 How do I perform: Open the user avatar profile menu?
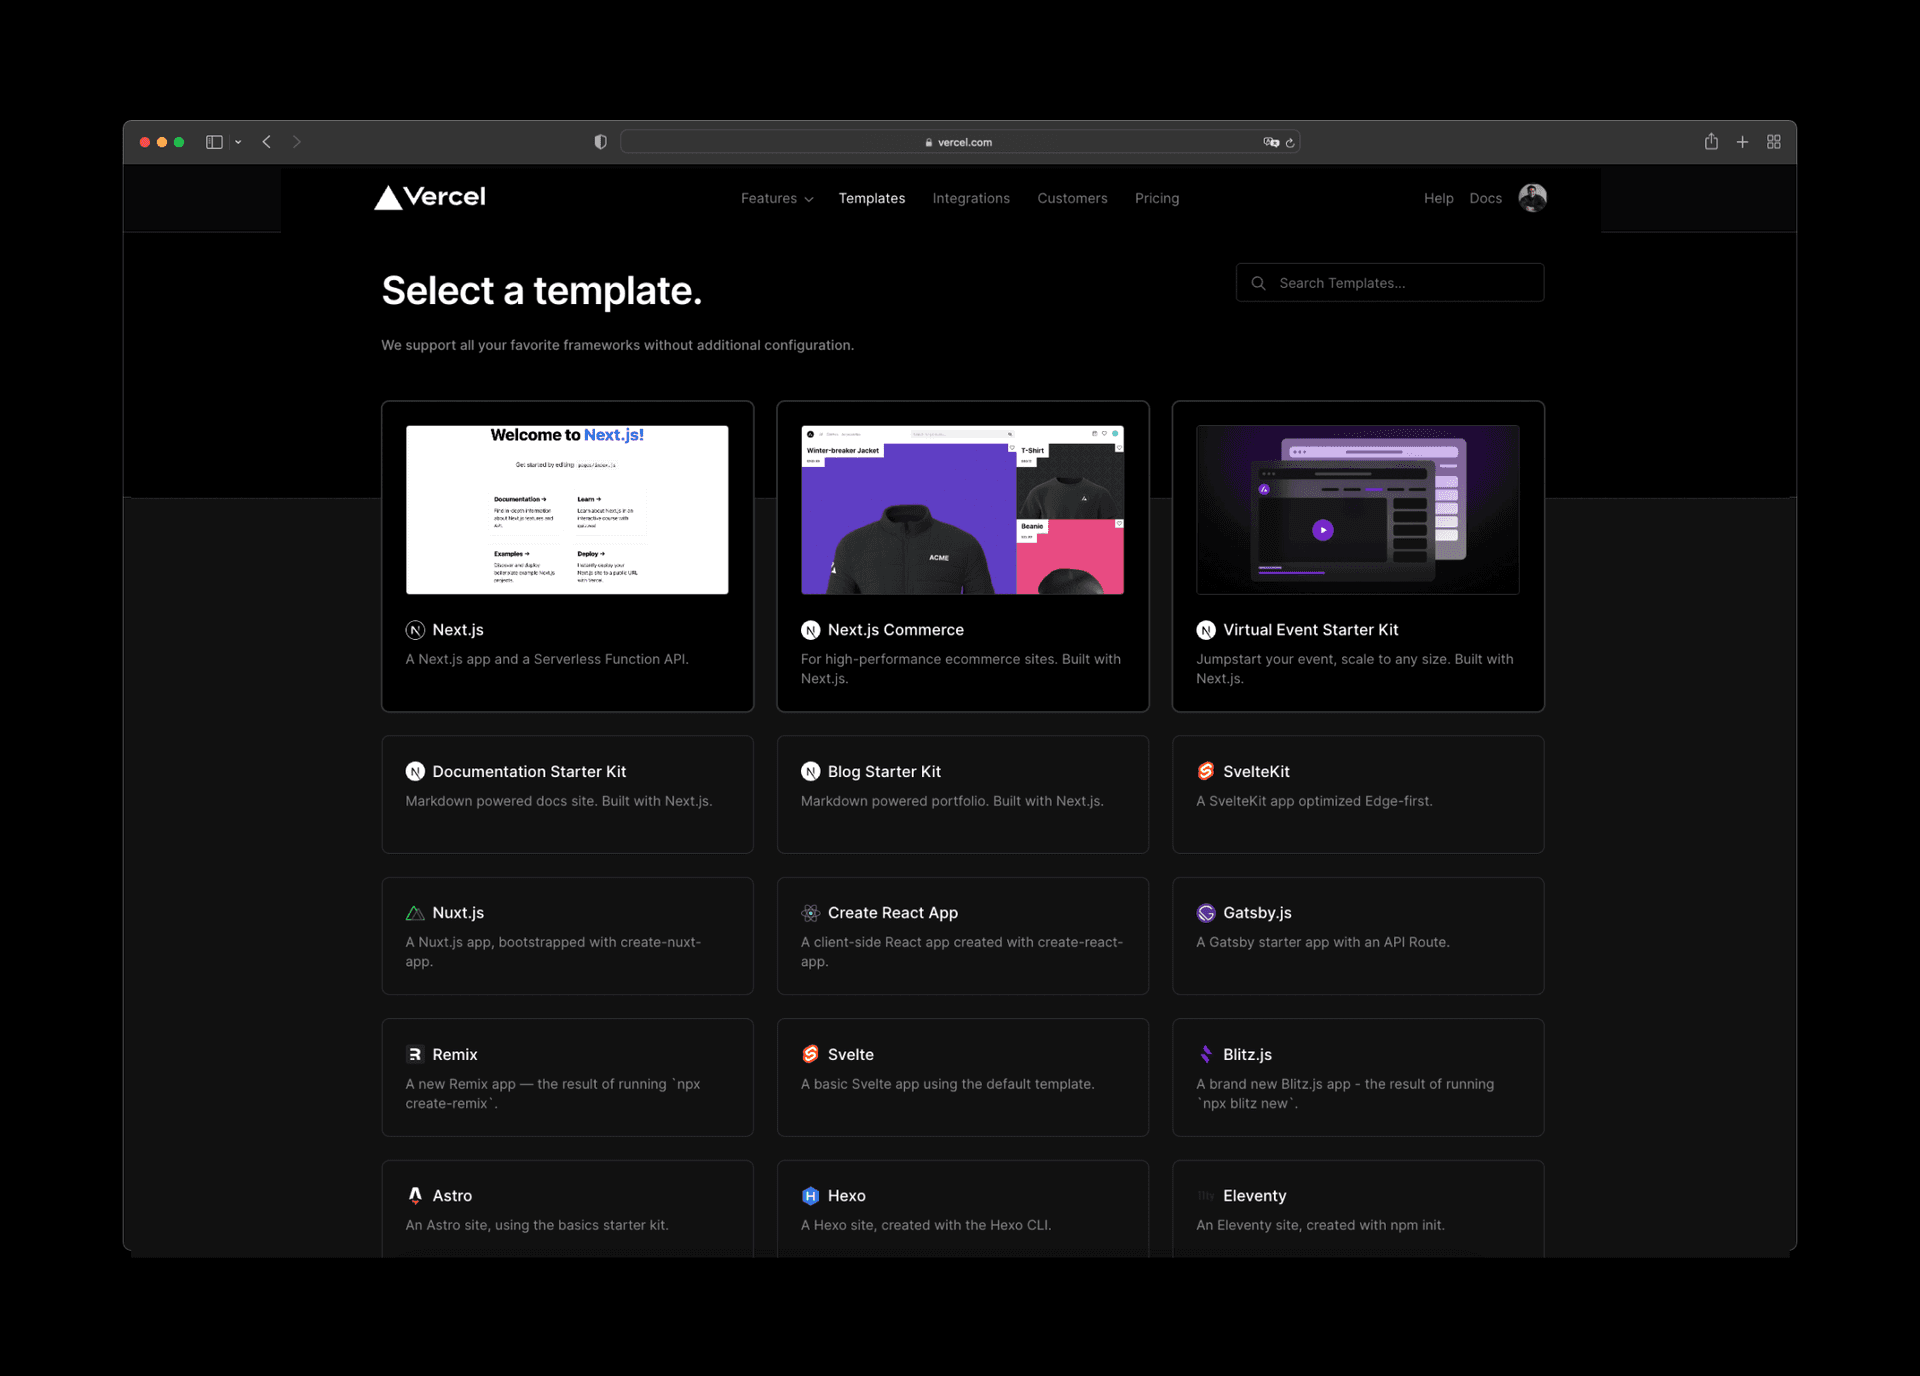[1532, 198]
